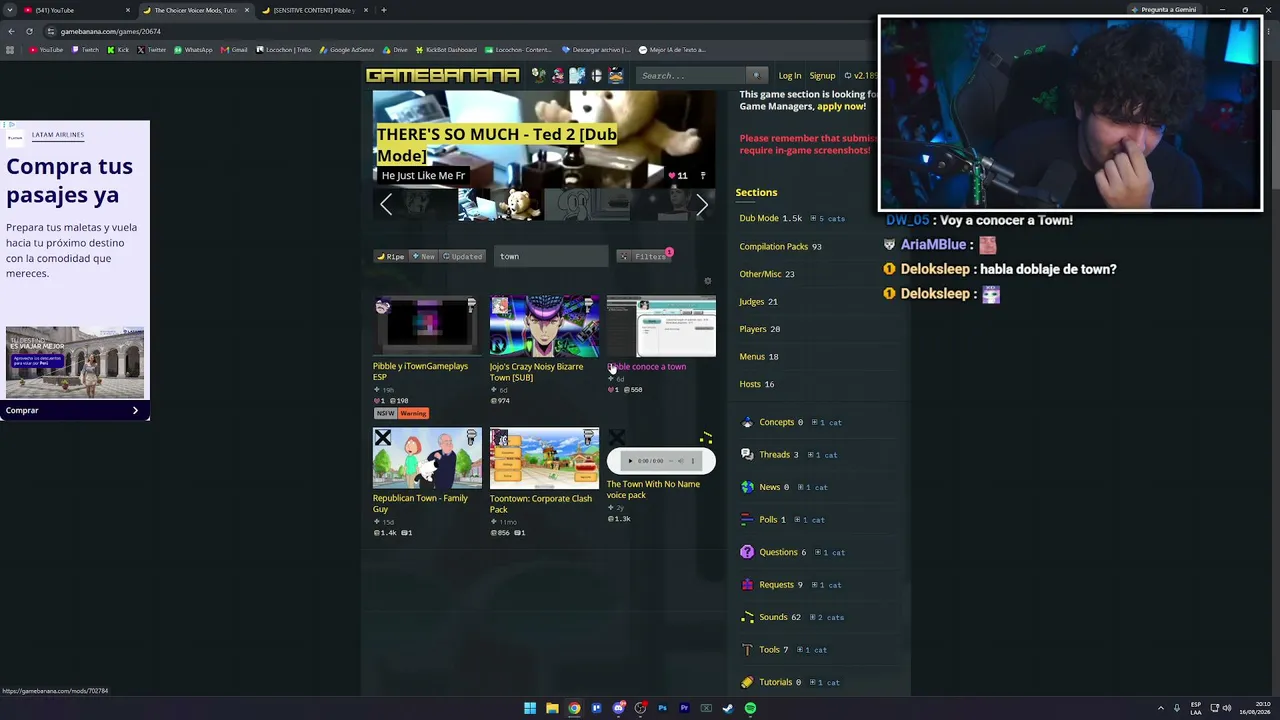Viewport: 1280px width, 720px height.
Task: Open Spotify from the taskbar
Action: coord(750,708)
